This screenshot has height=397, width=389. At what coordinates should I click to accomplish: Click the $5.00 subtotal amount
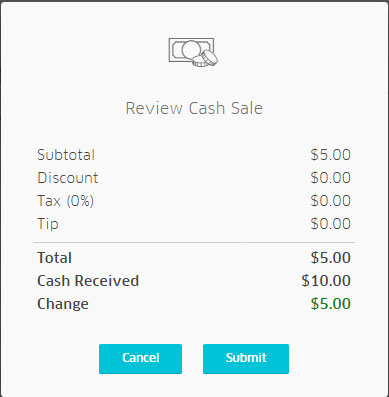pyautogui.click(x=330, y=155)
